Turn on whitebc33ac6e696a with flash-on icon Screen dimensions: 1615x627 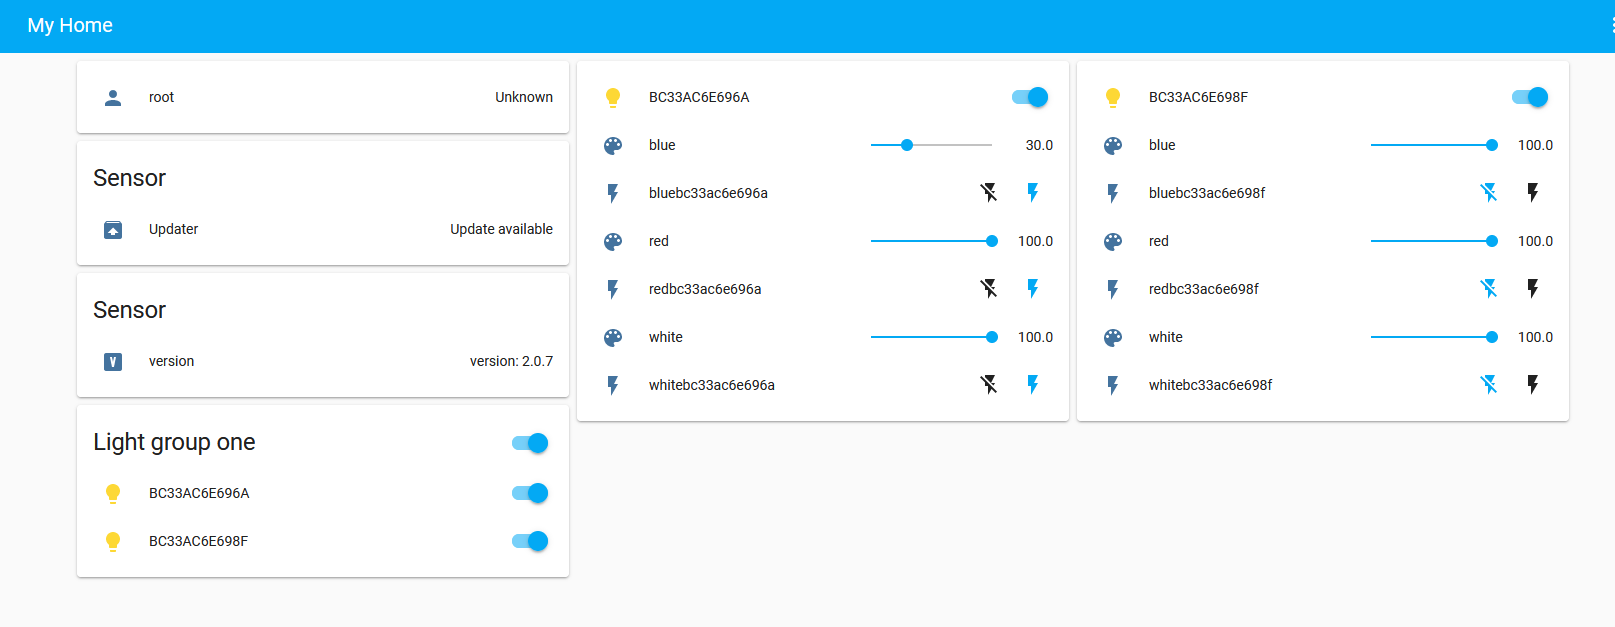pos(1033,384)
